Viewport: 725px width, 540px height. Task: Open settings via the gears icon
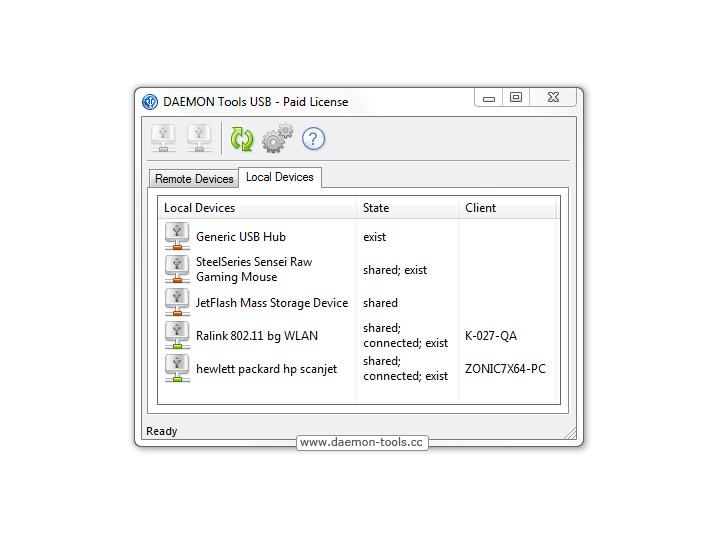coord(277,138)
